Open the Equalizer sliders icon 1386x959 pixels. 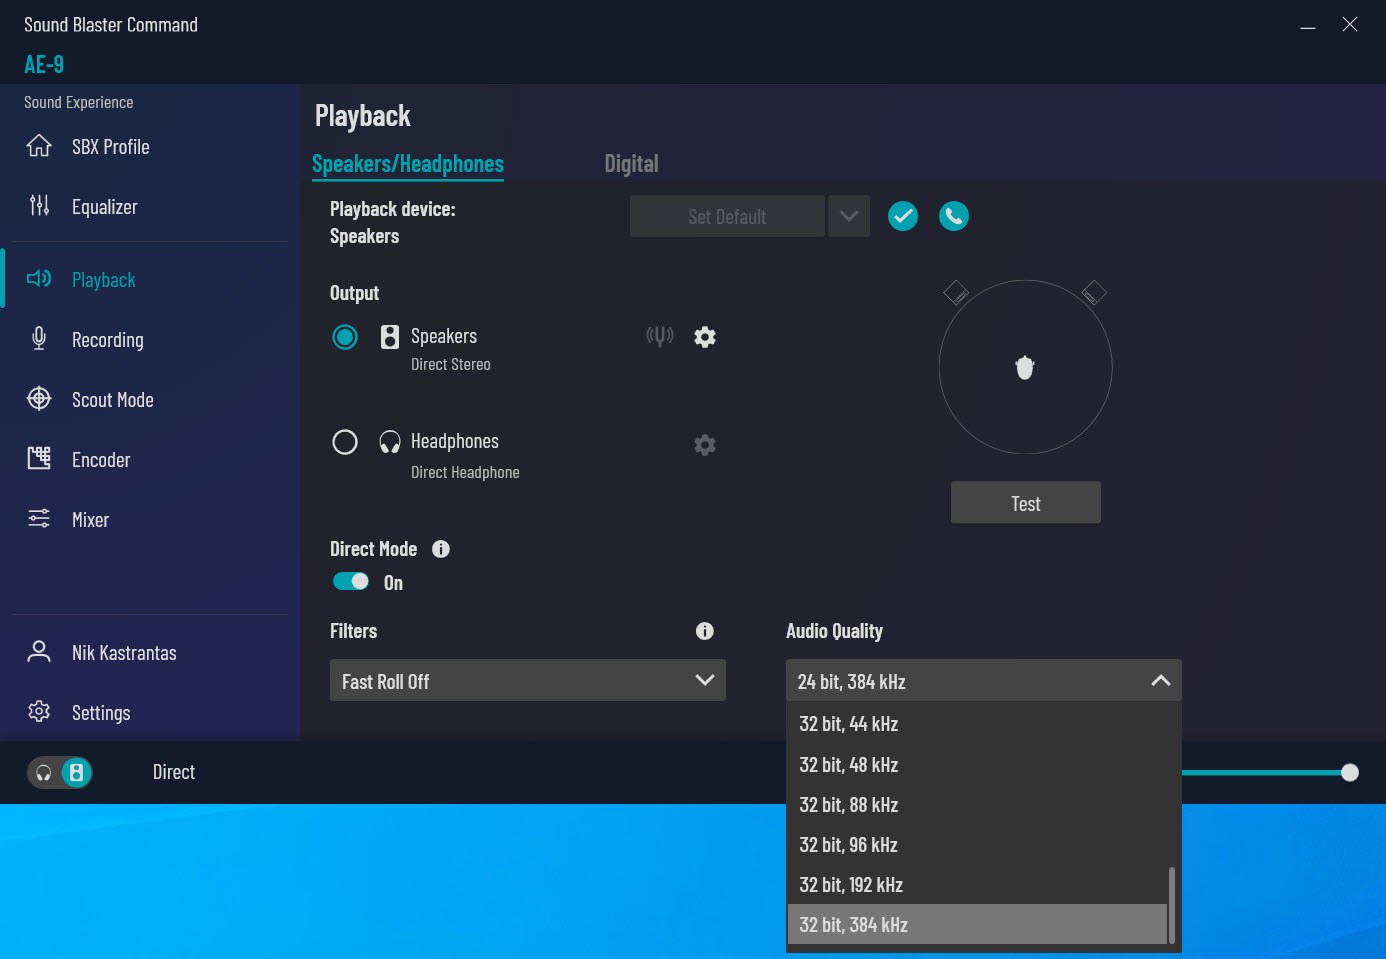point(39,206)
